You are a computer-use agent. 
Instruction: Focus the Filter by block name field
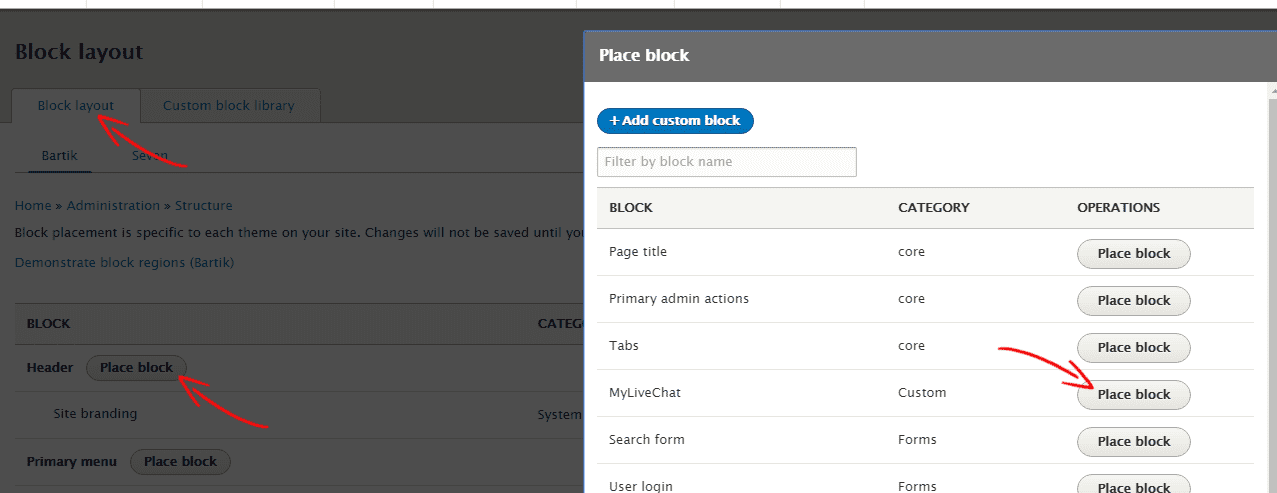726,162
